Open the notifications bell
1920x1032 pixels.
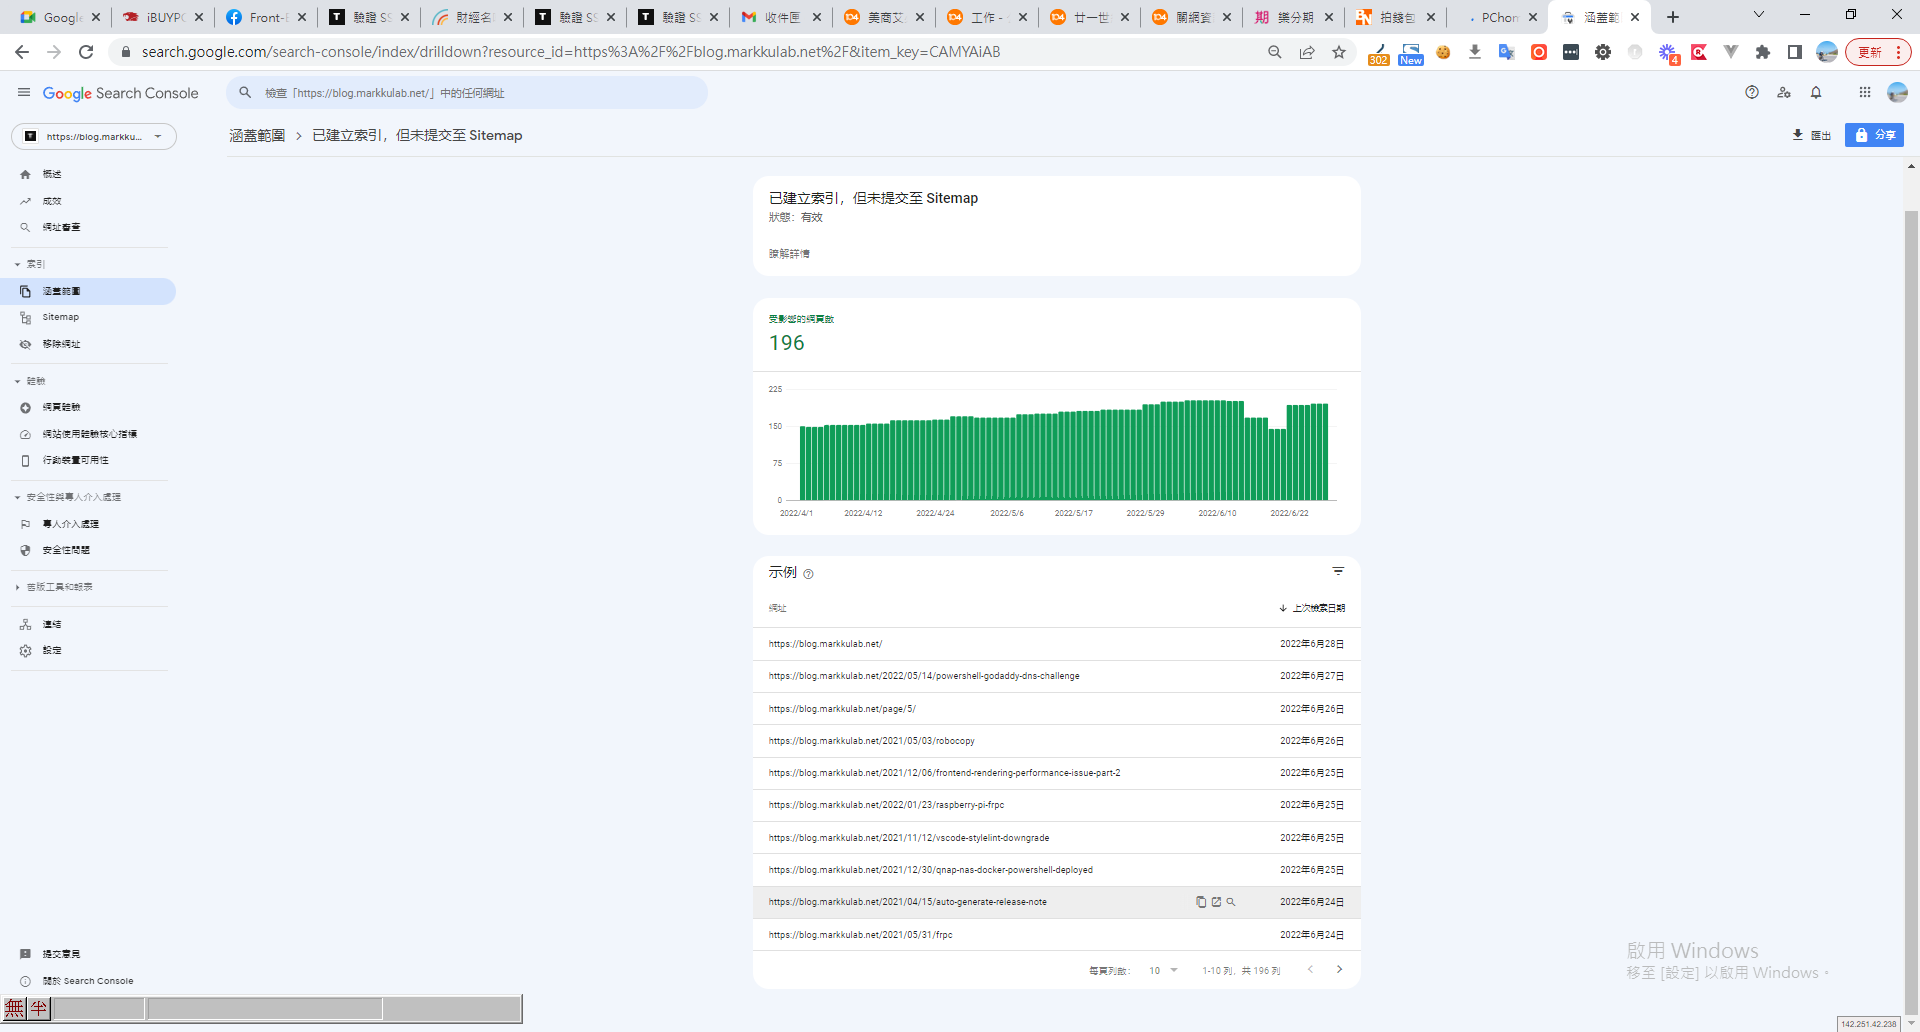1816,93
